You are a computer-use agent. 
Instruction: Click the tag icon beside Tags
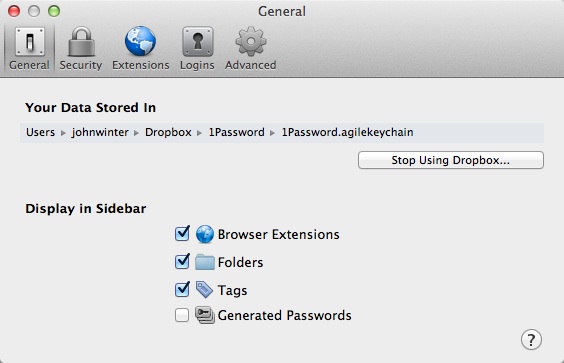[204, 290]
